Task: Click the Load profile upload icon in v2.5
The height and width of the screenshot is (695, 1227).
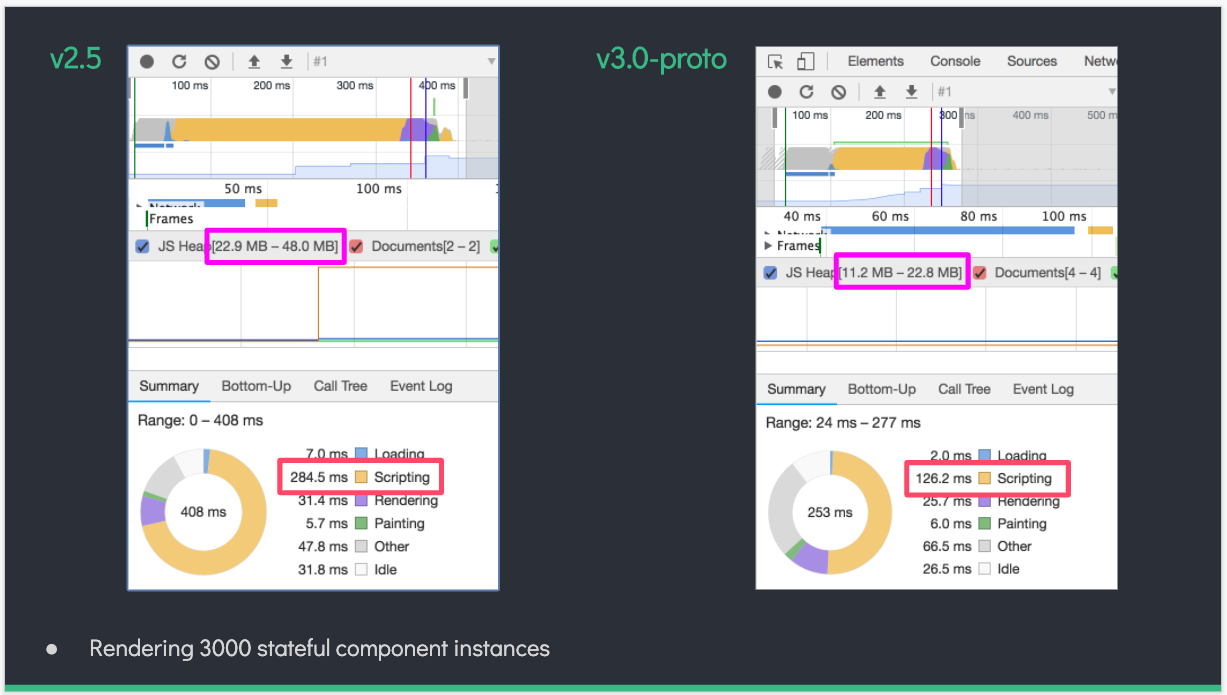Action: [254, 61]
